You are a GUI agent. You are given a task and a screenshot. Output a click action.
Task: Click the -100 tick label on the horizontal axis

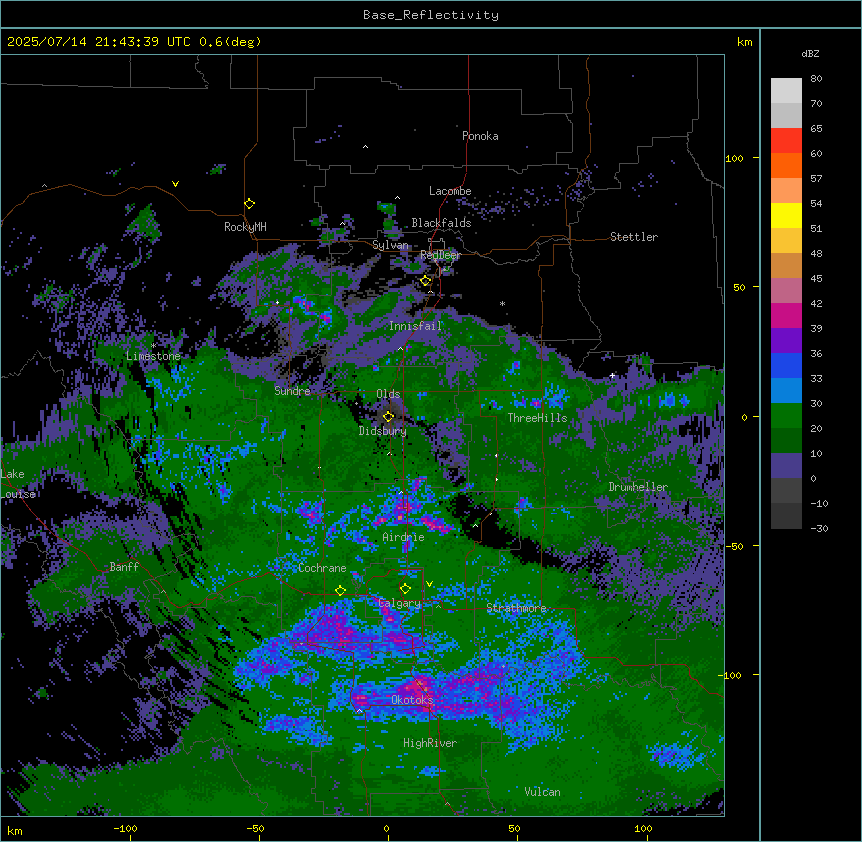point(125,828)
